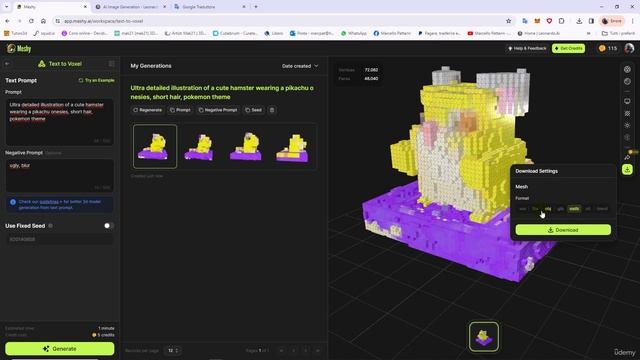The width and height of the screenshot is (640, 360).
Task: Switch to the AI Image Generation tab
Action: pos(130,7)
